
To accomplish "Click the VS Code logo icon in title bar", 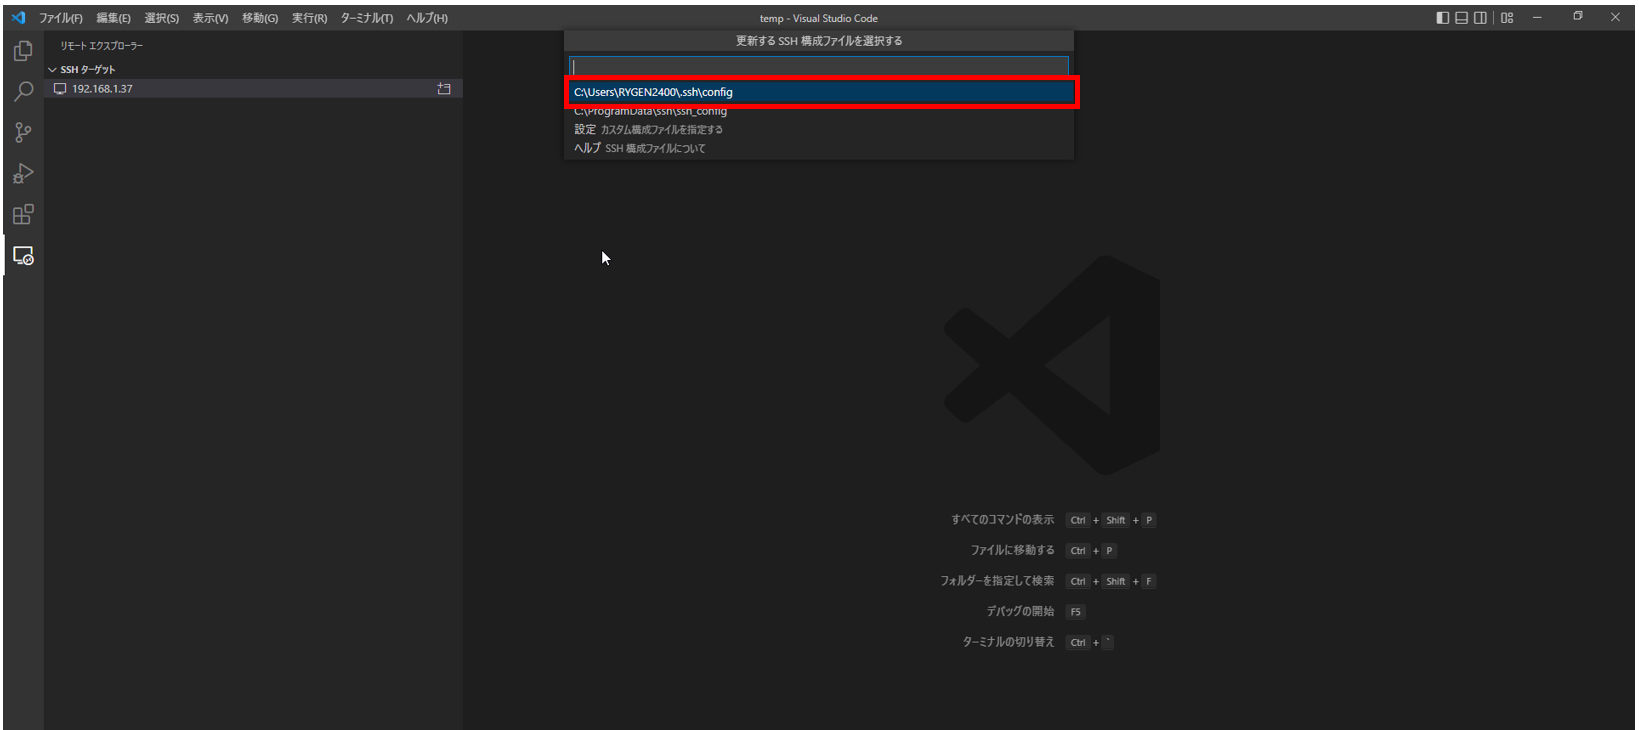I will coord(18,18).
